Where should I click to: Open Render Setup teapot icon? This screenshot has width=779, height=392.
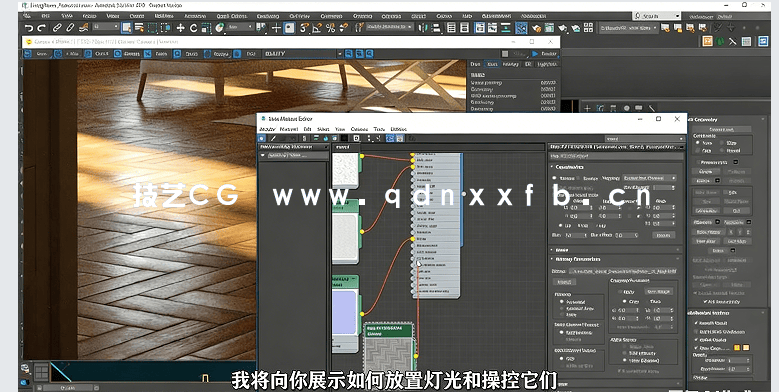(537, 28)
